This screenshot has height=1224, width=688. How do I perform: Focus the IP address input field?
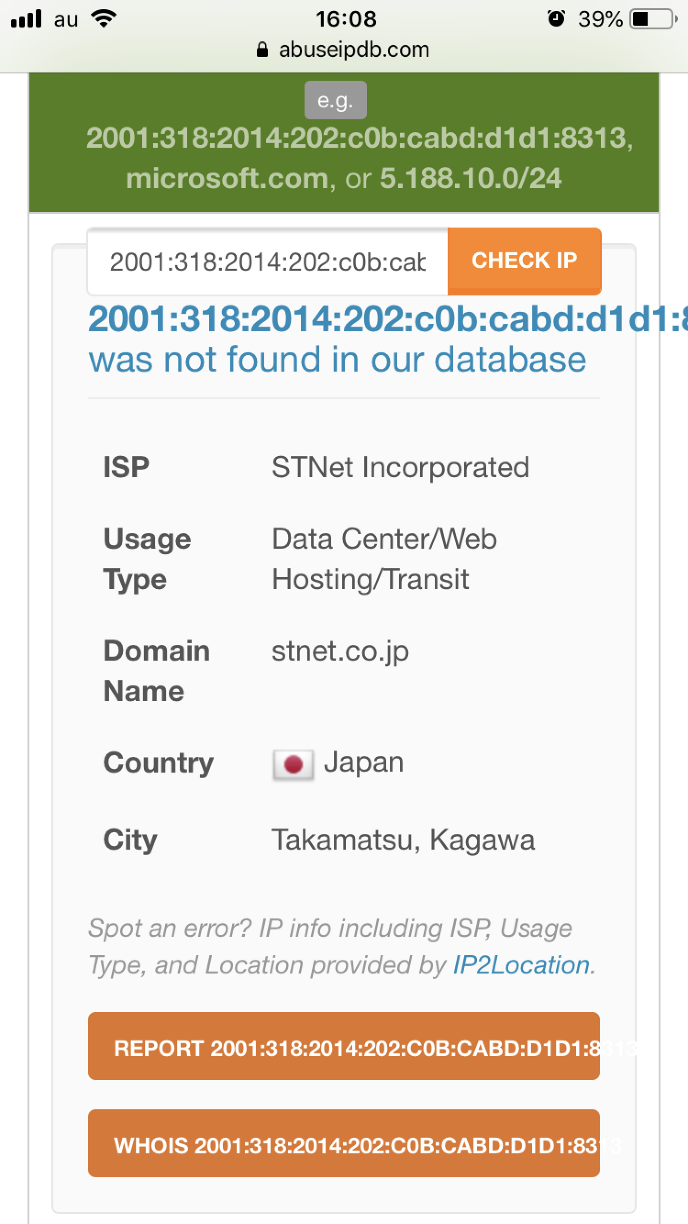tap(268, 262)
